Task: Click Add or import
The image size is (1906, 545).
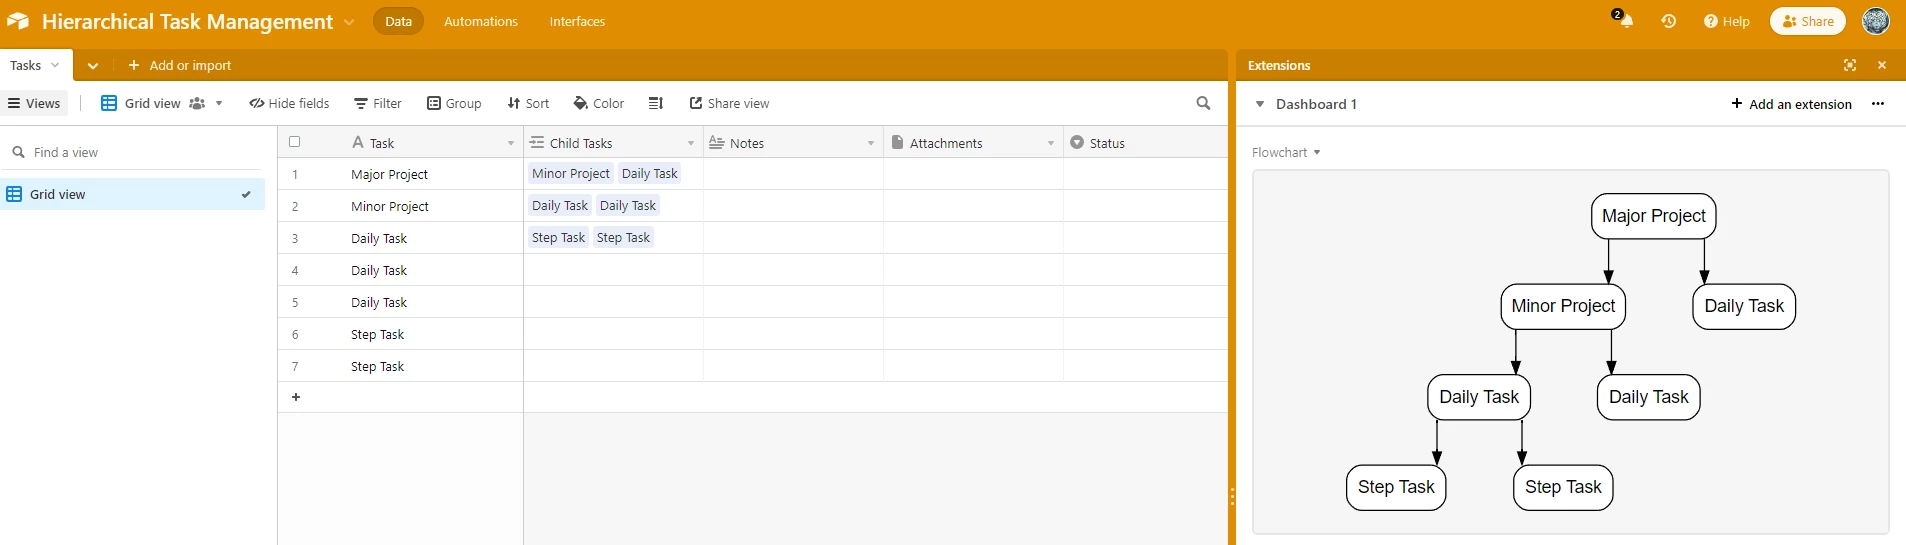Action: [x=180, y=65]
